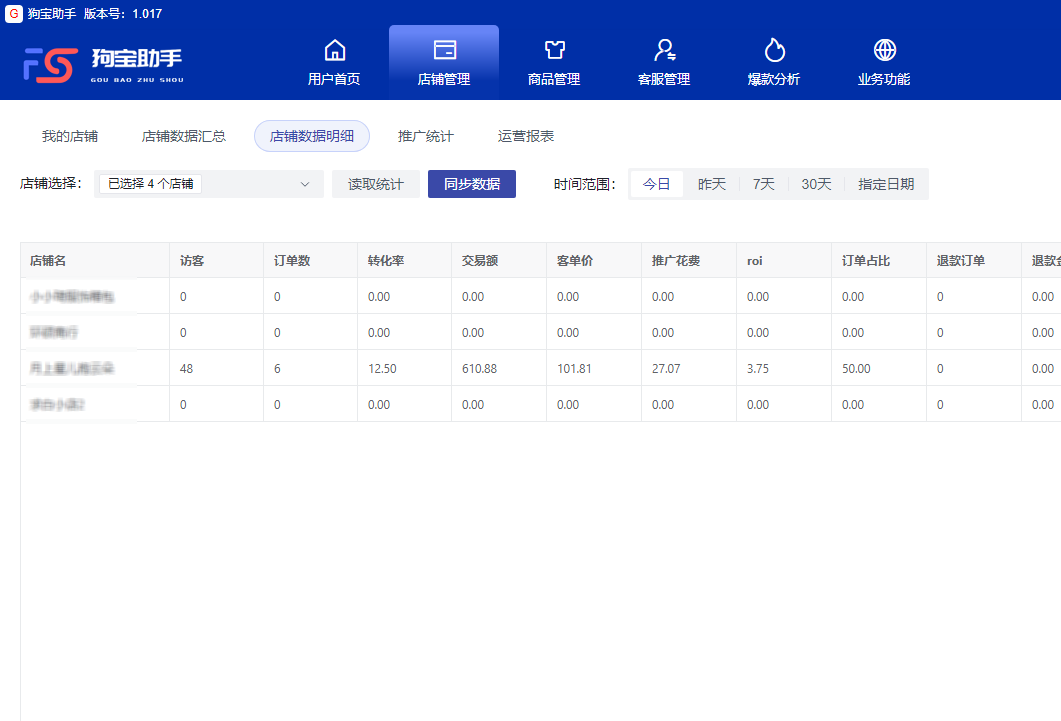
Task: Click the customer service person icon
Action: click(x=664, y=50)
